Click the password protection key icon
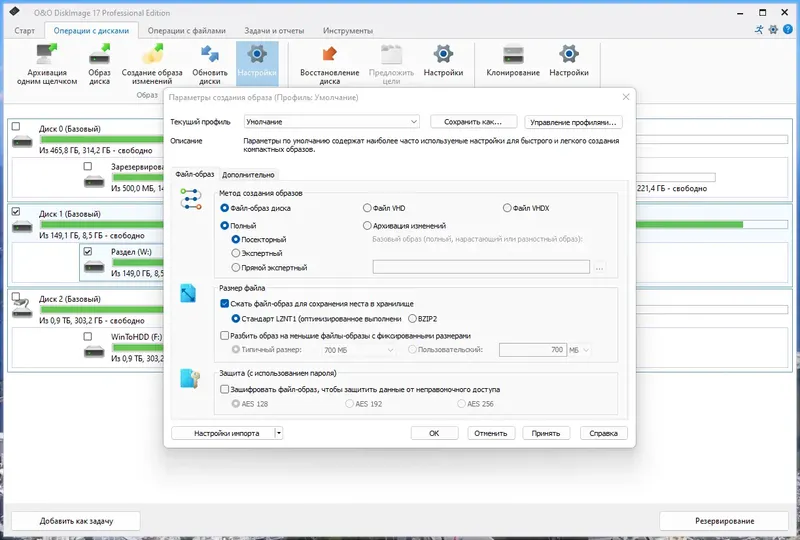This screenshot has height=540, width=800. pos(190,379)
